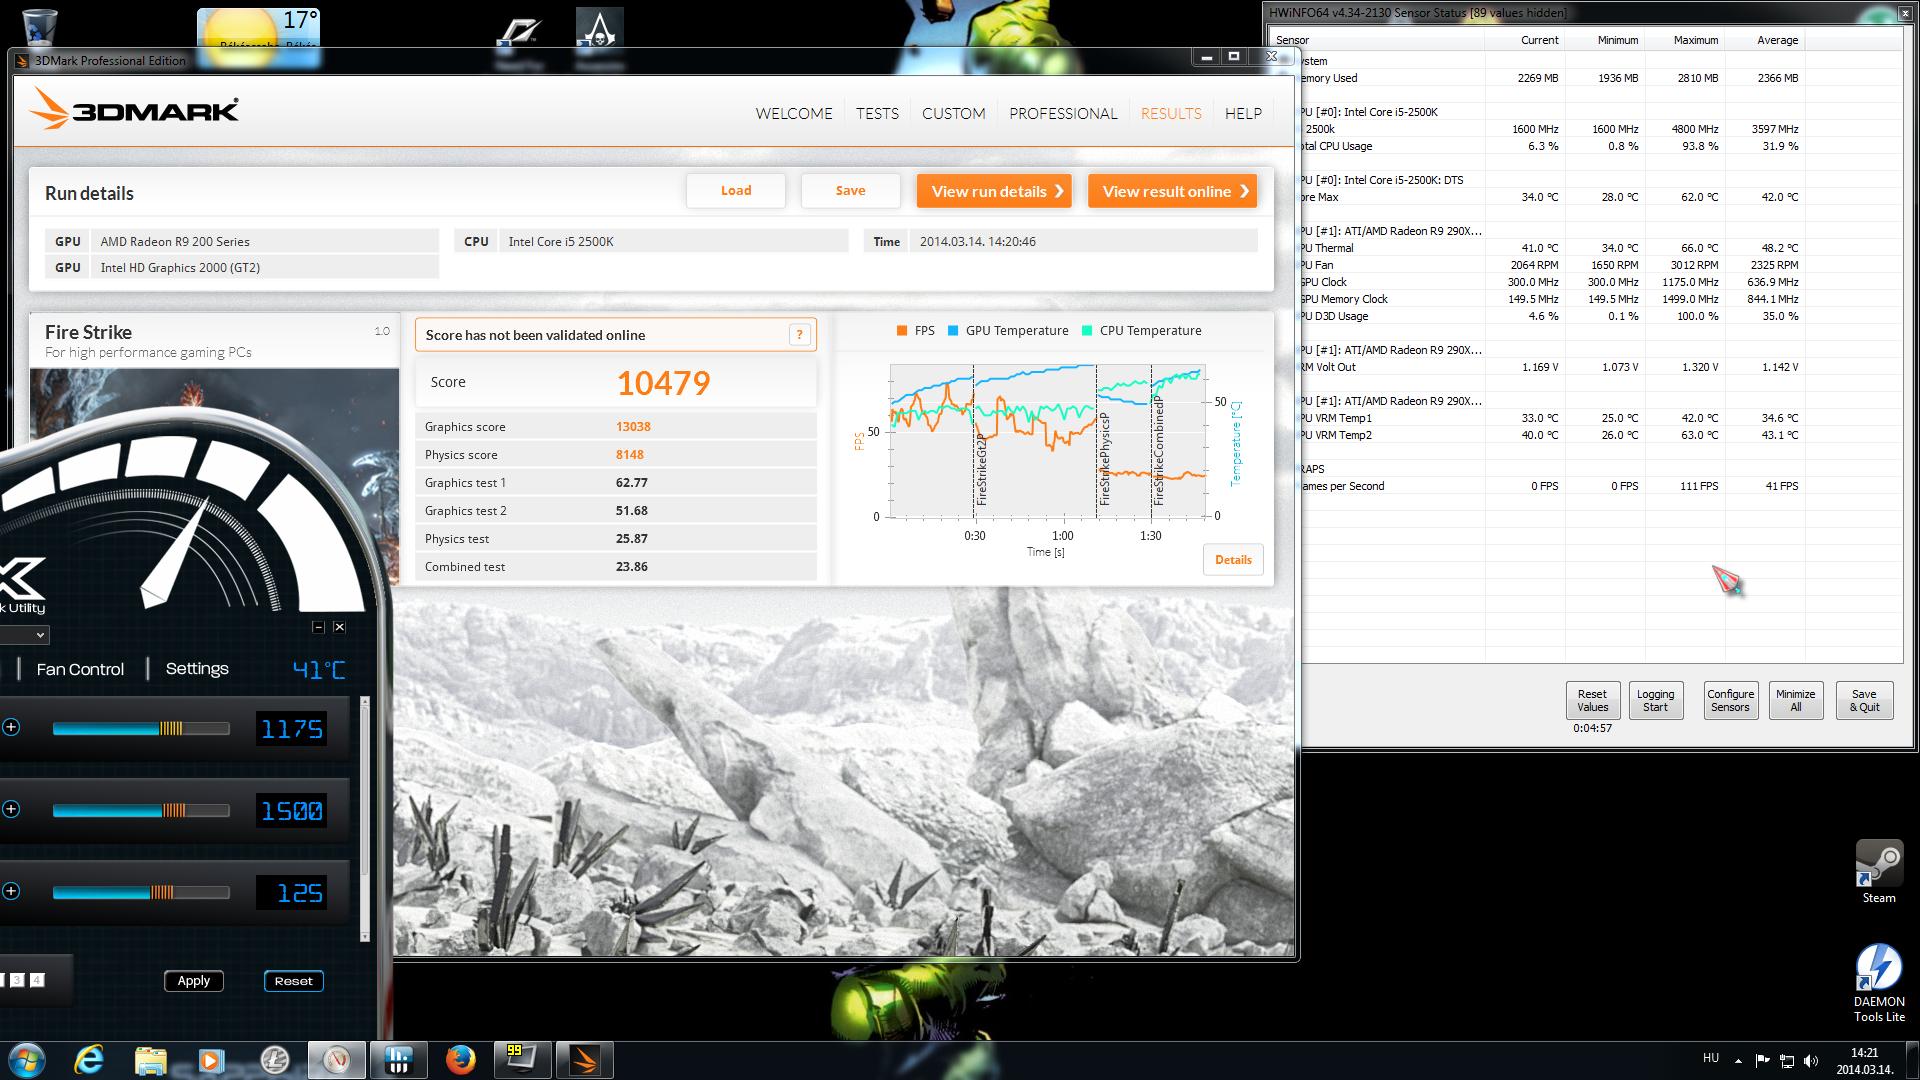The width and height of the screenshot is (1920, 1080).
Task: Click Apply in the Sapphire utility
Action: click(x=193, y=981)
